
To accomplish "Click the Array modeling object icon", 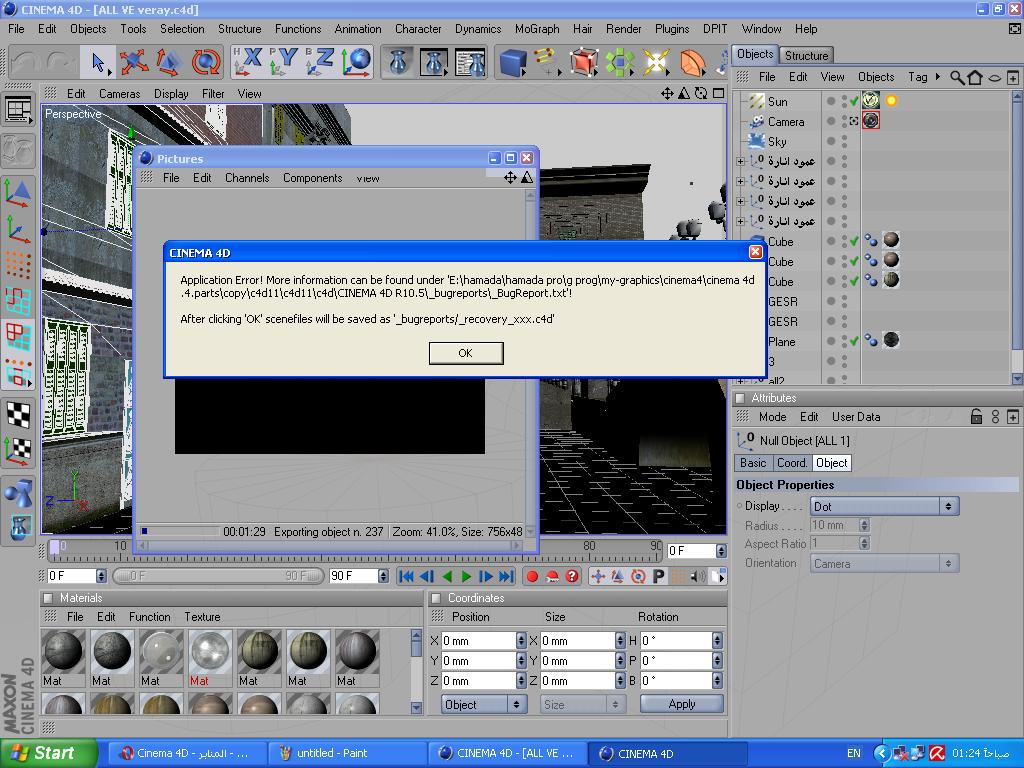I will (x=620, y=63).
